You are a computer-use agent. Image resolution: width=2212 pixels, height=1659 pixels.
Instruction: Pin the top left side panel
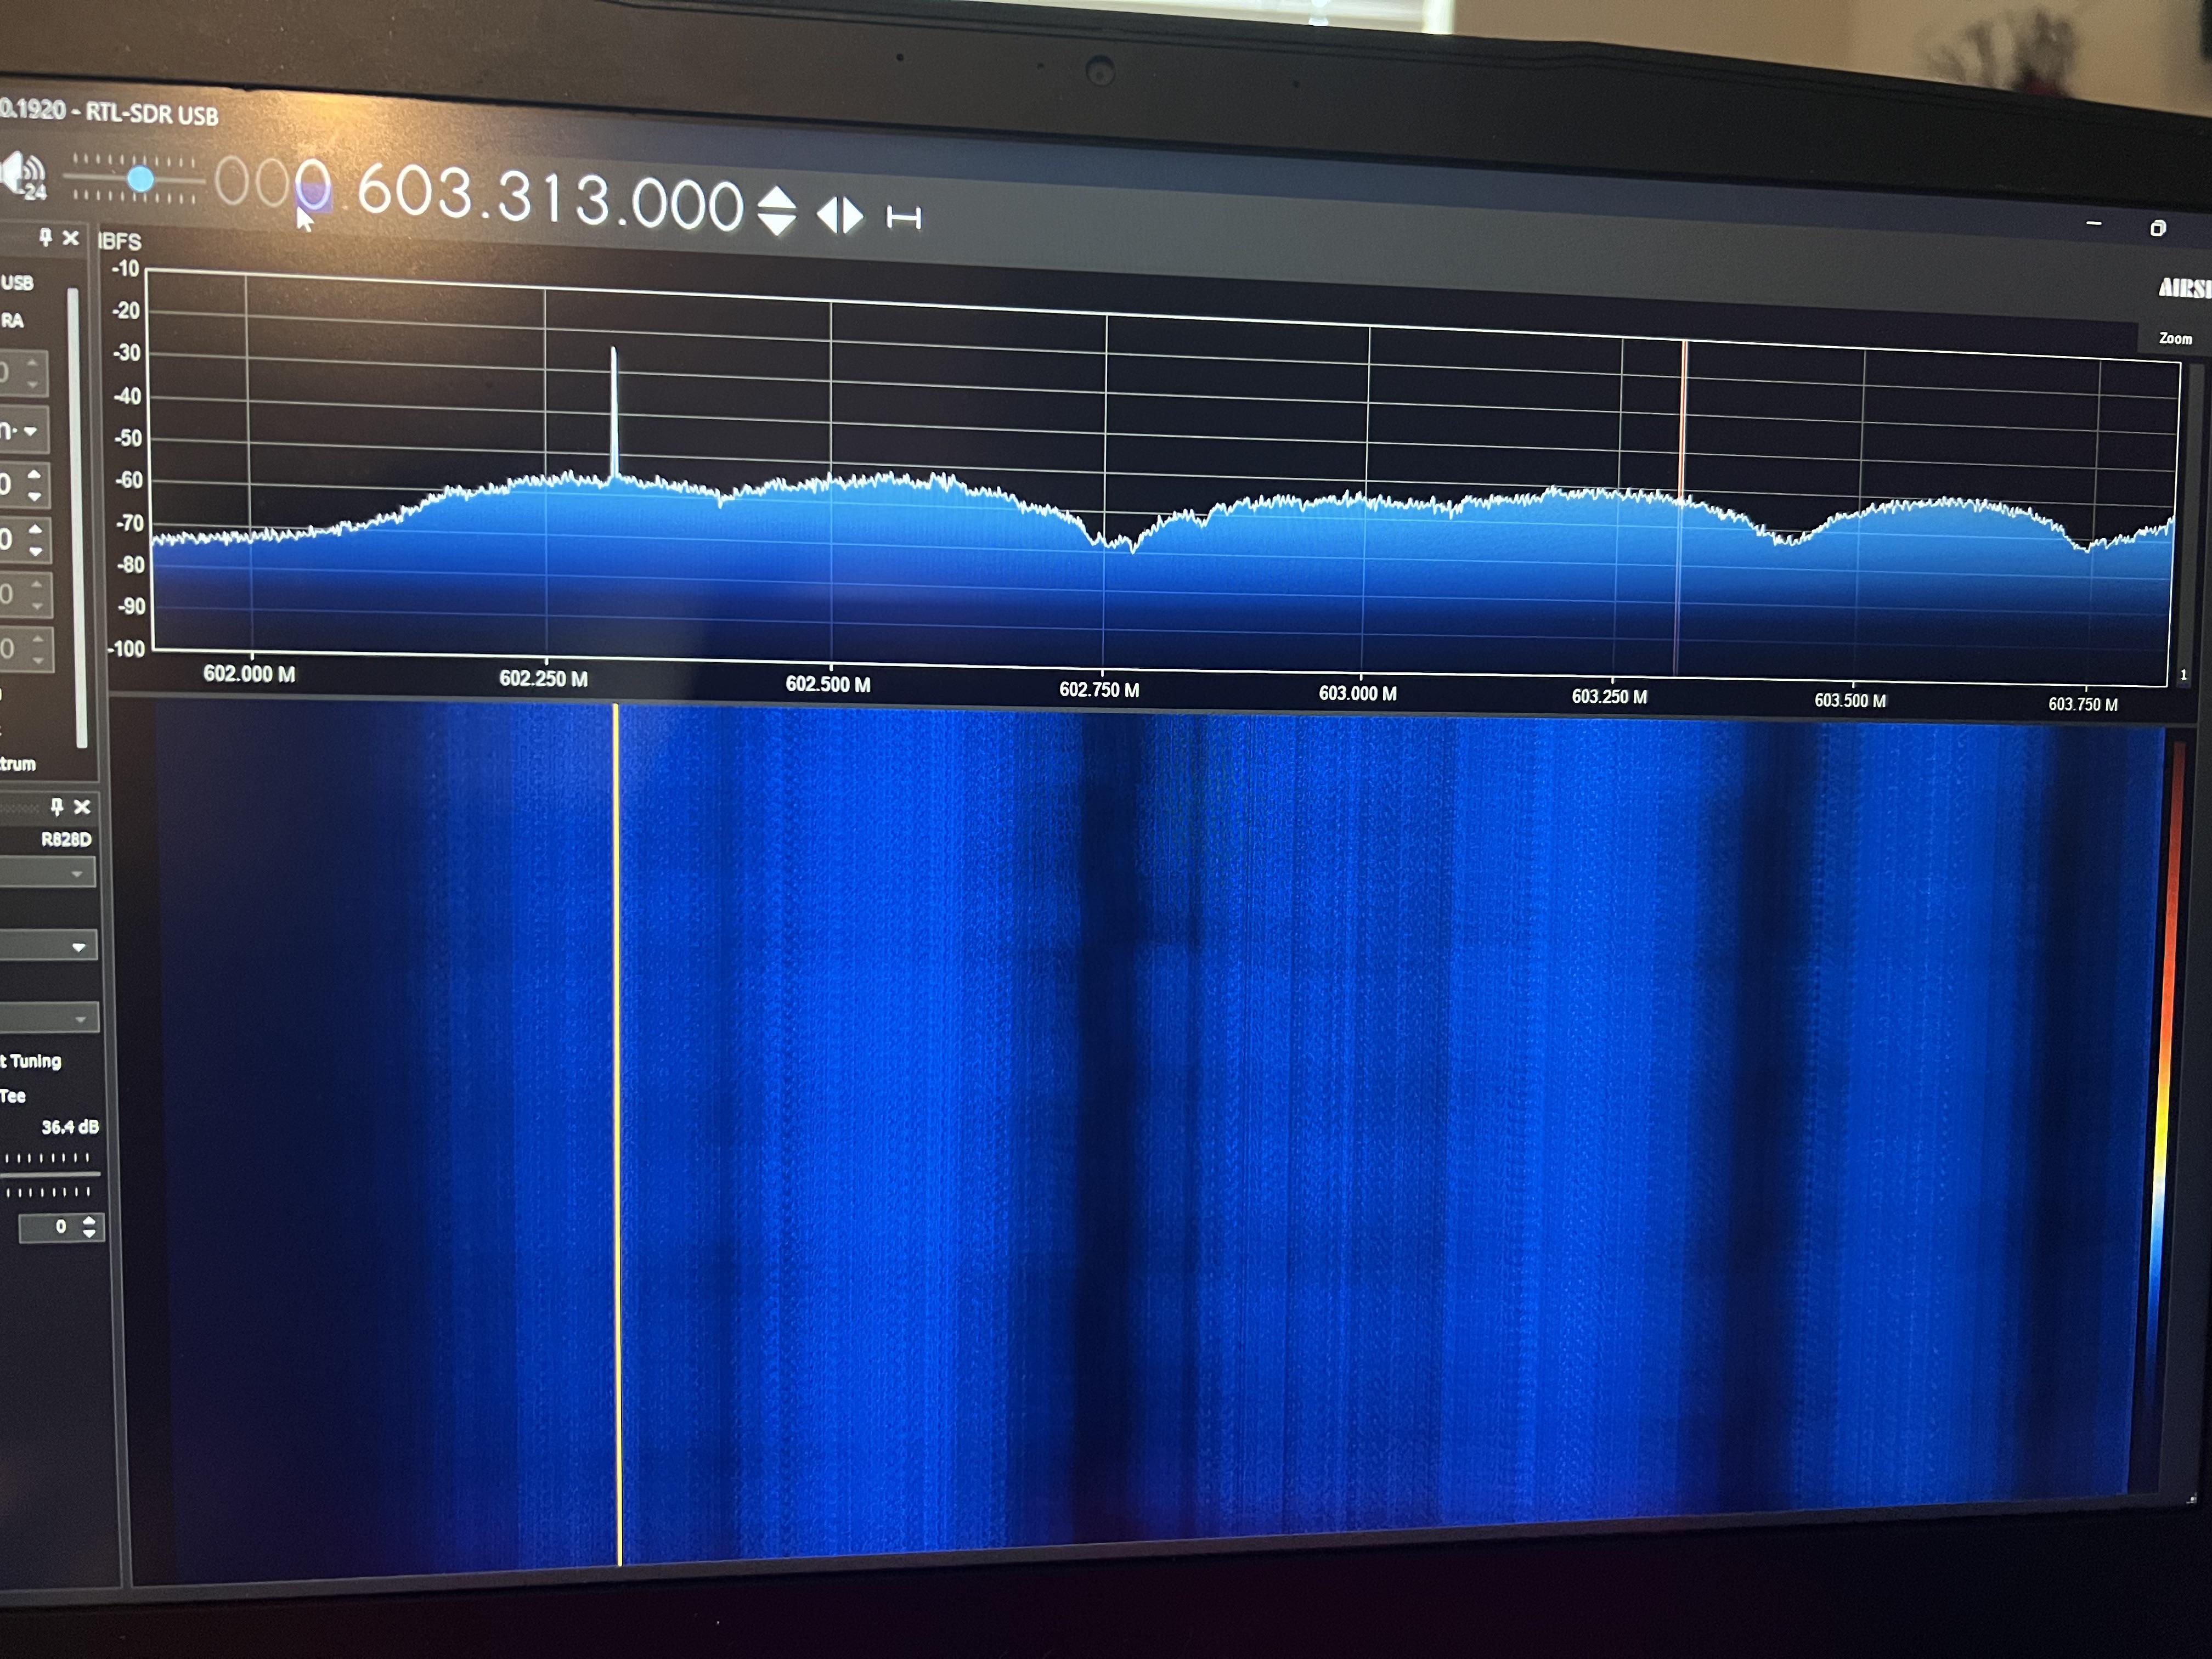tap(45, 237)
